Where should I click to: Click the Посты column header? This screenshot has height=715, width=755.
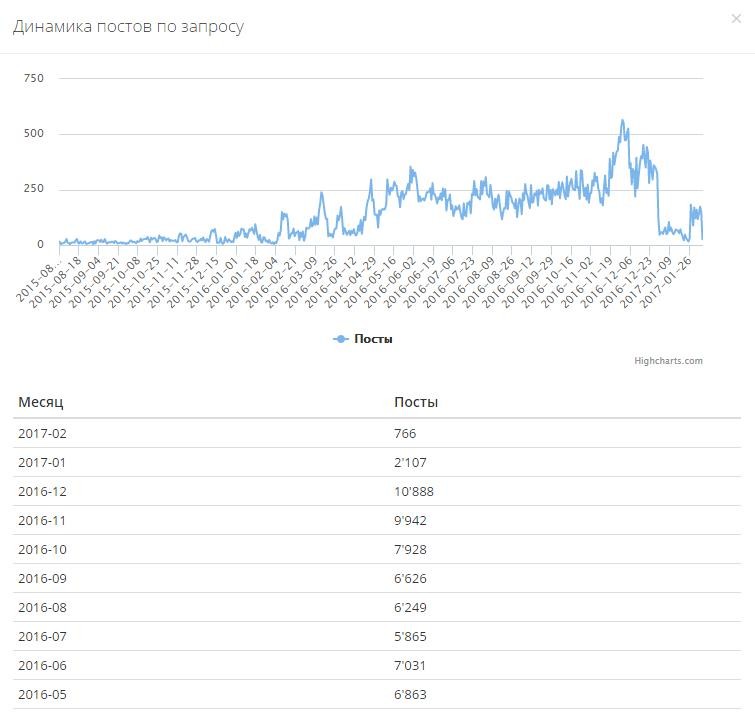point(416,402)
